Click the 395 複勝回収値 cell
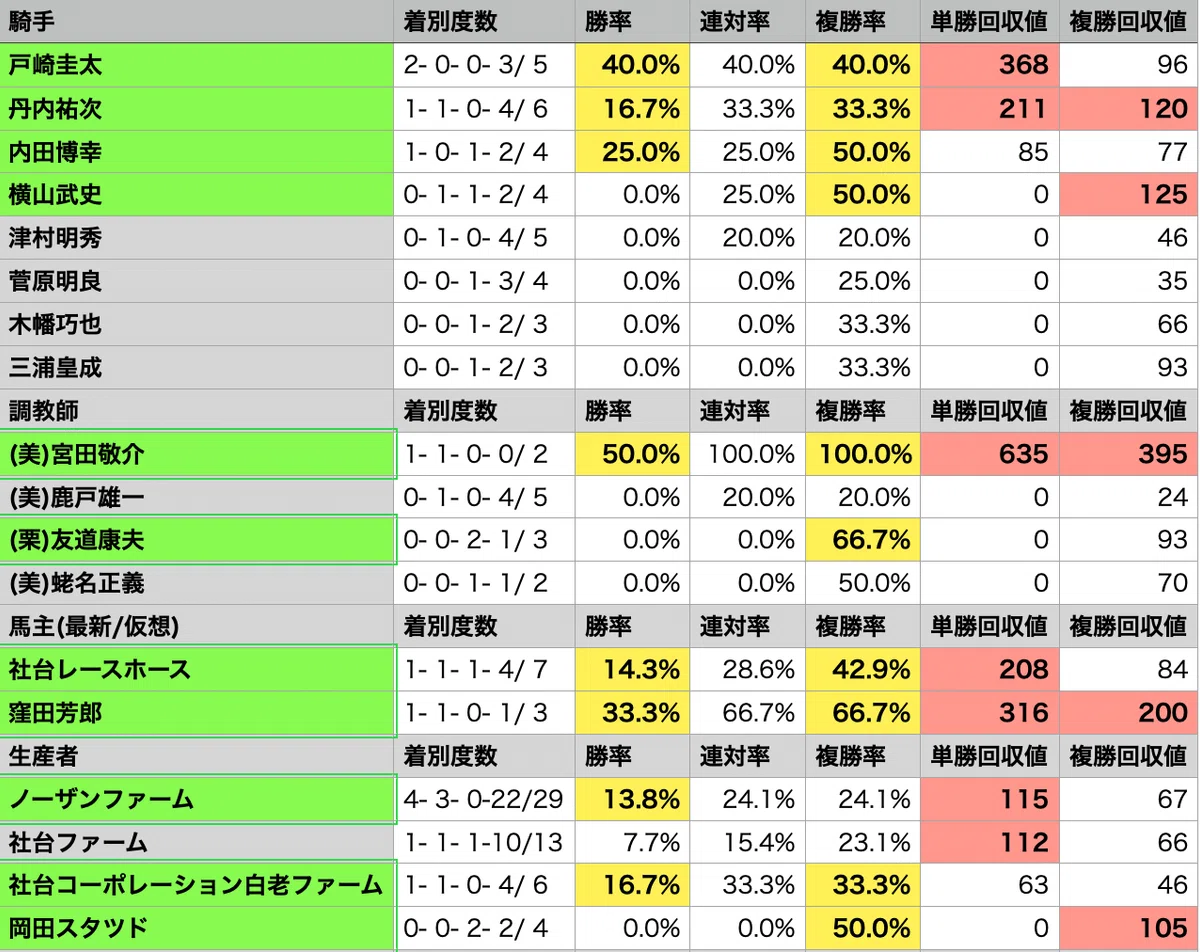 coord(1128,454)
